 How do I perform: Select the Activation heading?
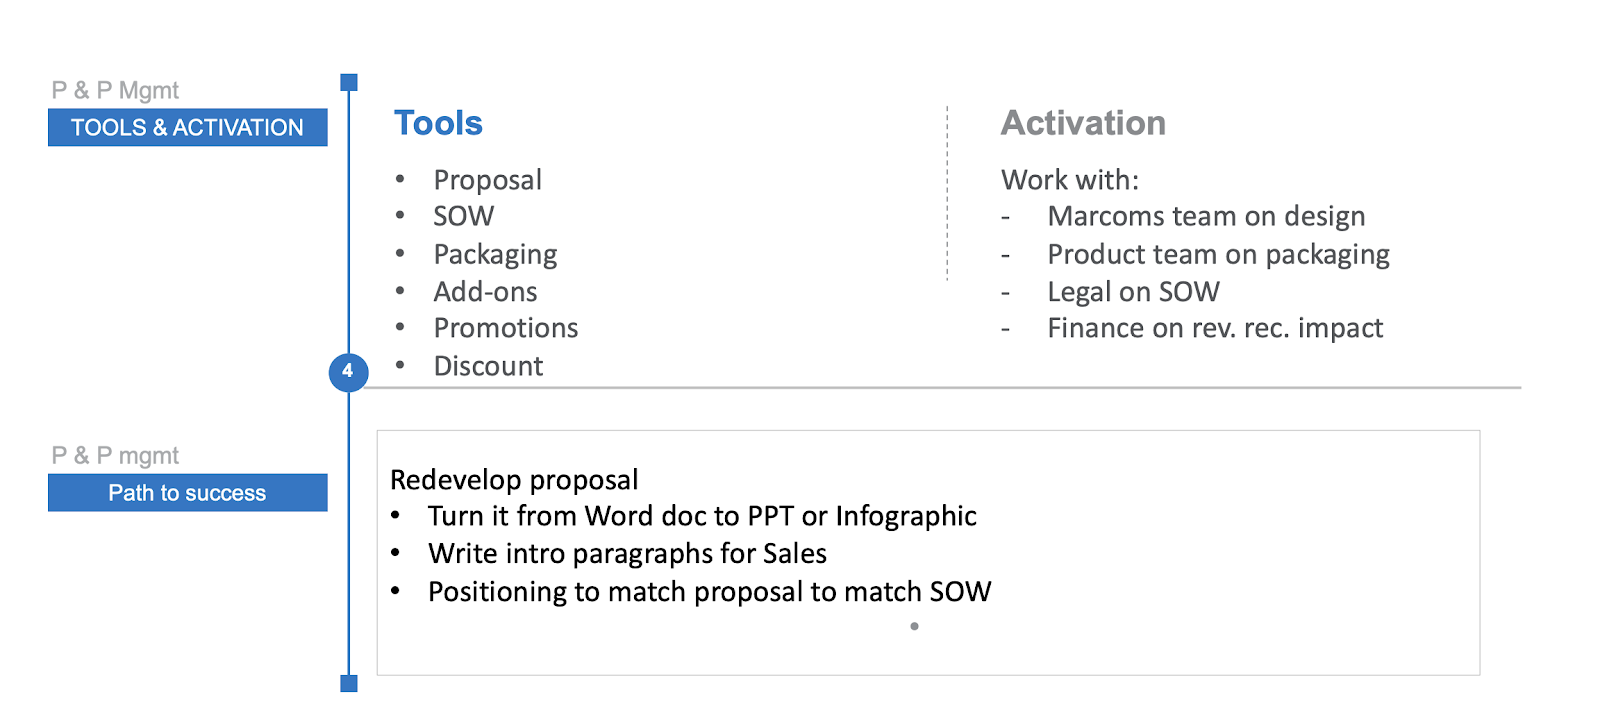pos(1083,123)
